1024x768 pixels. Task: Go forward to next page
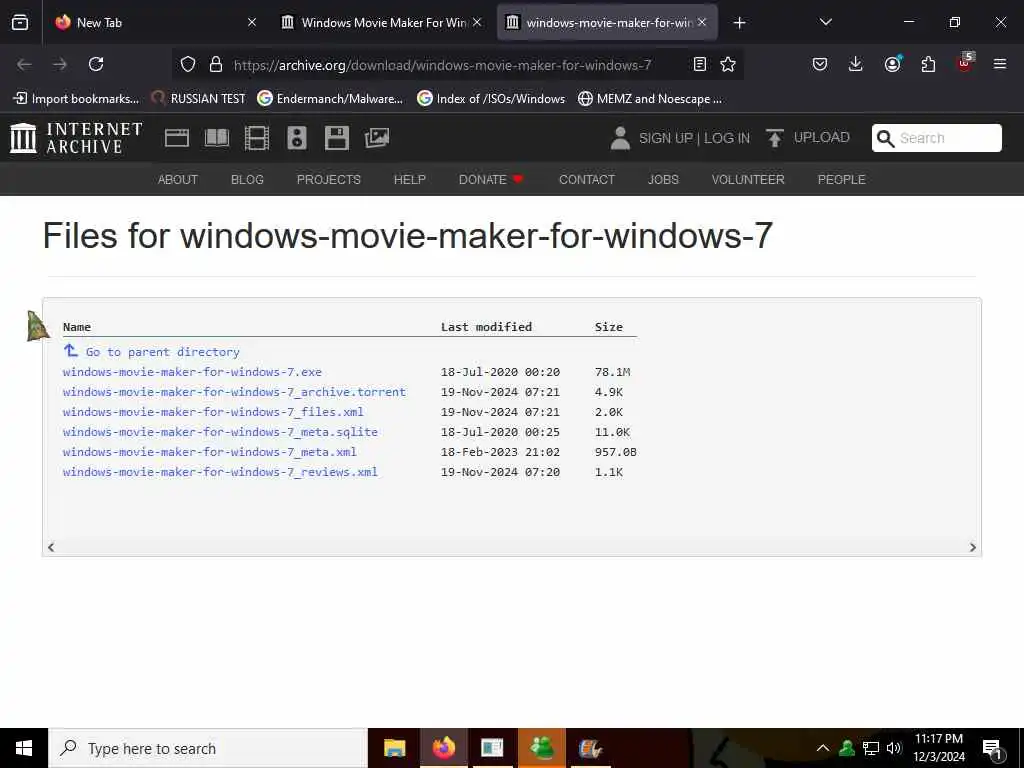(x=60, y=64)
